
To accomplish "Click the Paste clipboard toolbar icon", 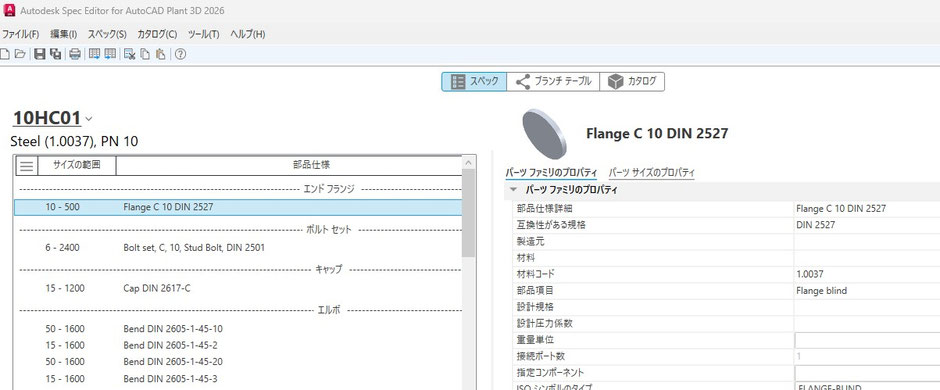I will pos(160,55).
